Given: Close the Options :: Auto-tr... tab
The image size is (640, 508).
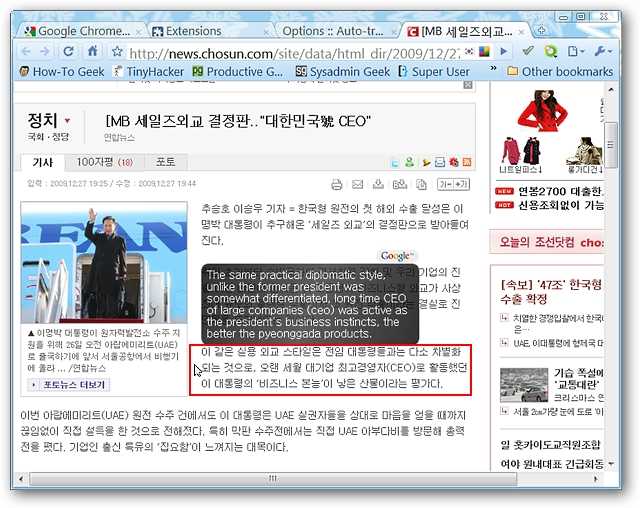Looking at the screenshot, I should [x=394, y=31].
